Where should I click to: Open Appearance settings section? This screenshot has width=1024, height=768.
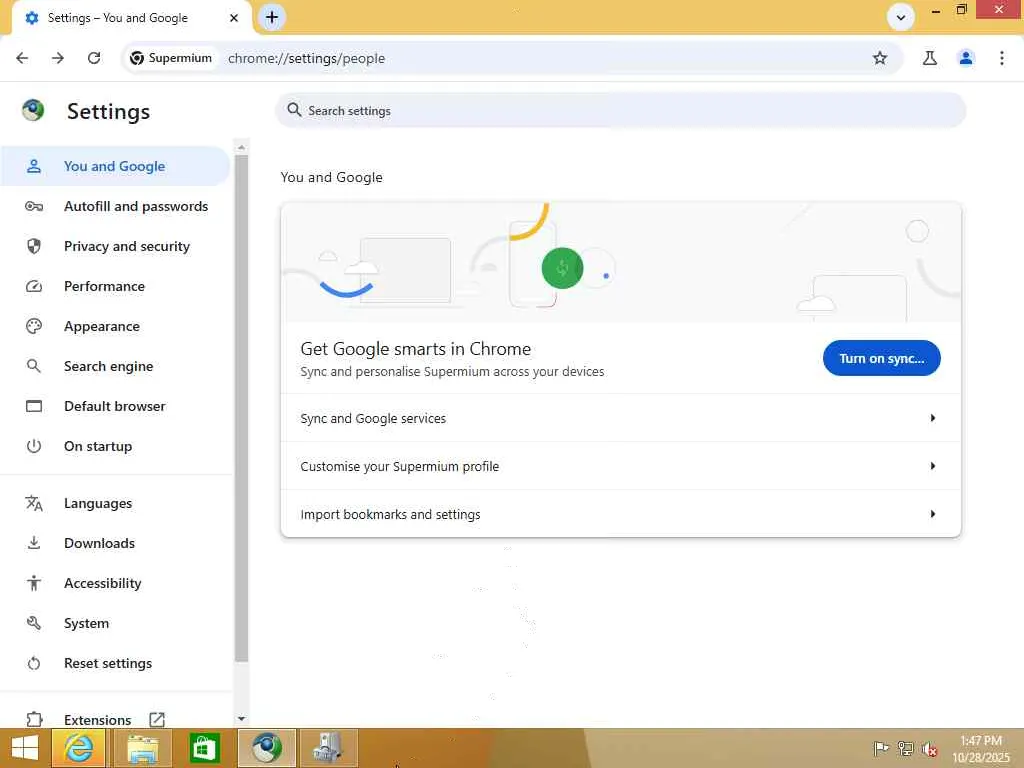[x=115, y=326]
